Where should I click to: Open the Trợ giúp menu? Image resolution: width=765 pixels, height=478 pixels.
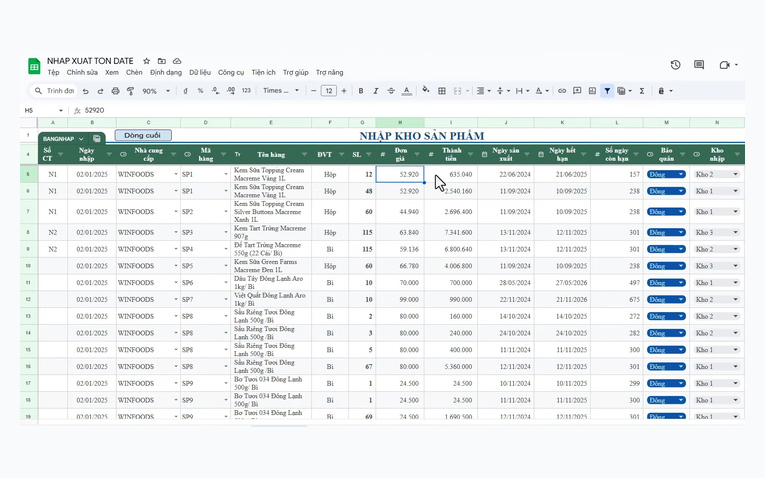(x=296, y=72)
